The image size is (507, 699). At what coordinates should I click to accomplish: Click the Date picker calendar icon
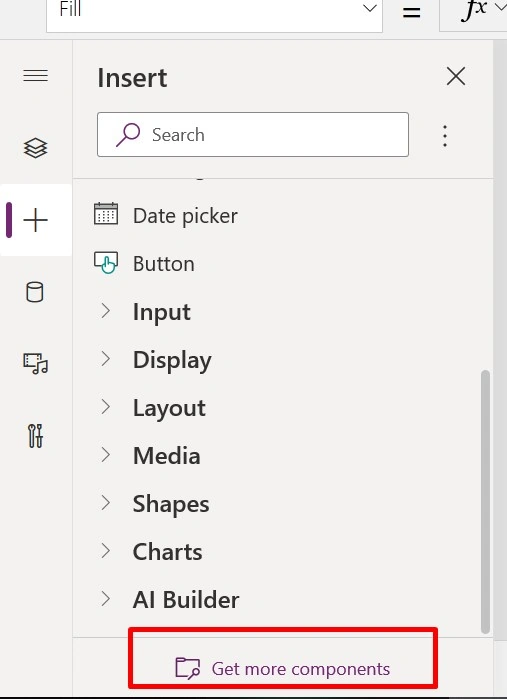click(106, 214)
